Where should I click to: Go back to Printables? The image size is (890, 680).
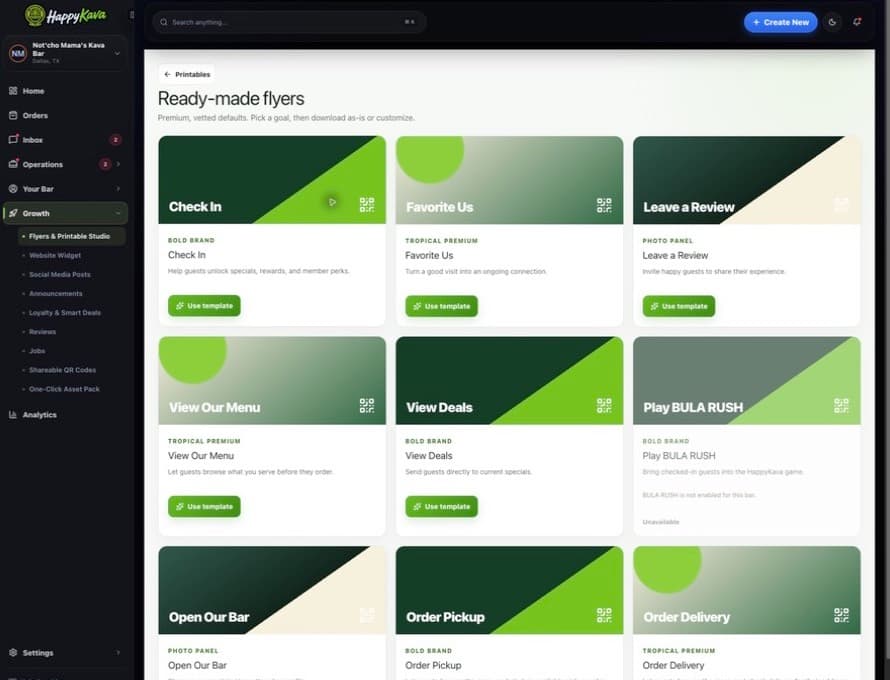click(187, 74)
